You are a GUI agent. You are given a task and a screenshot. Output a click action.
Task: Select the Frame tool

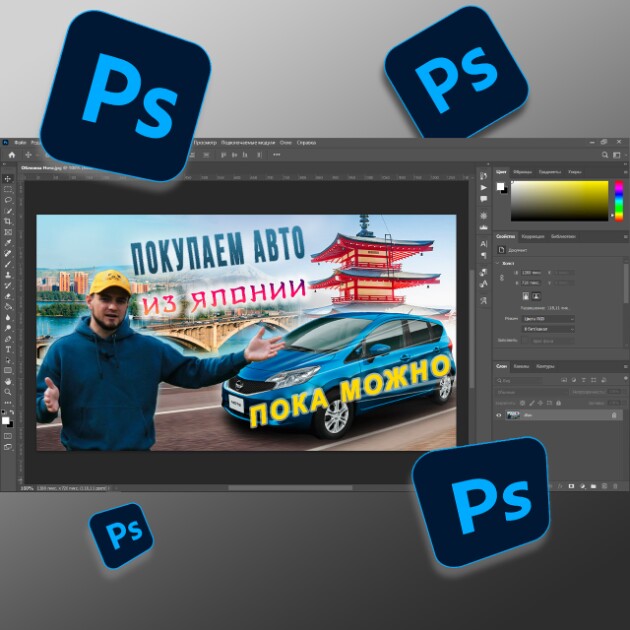(8, 232)
